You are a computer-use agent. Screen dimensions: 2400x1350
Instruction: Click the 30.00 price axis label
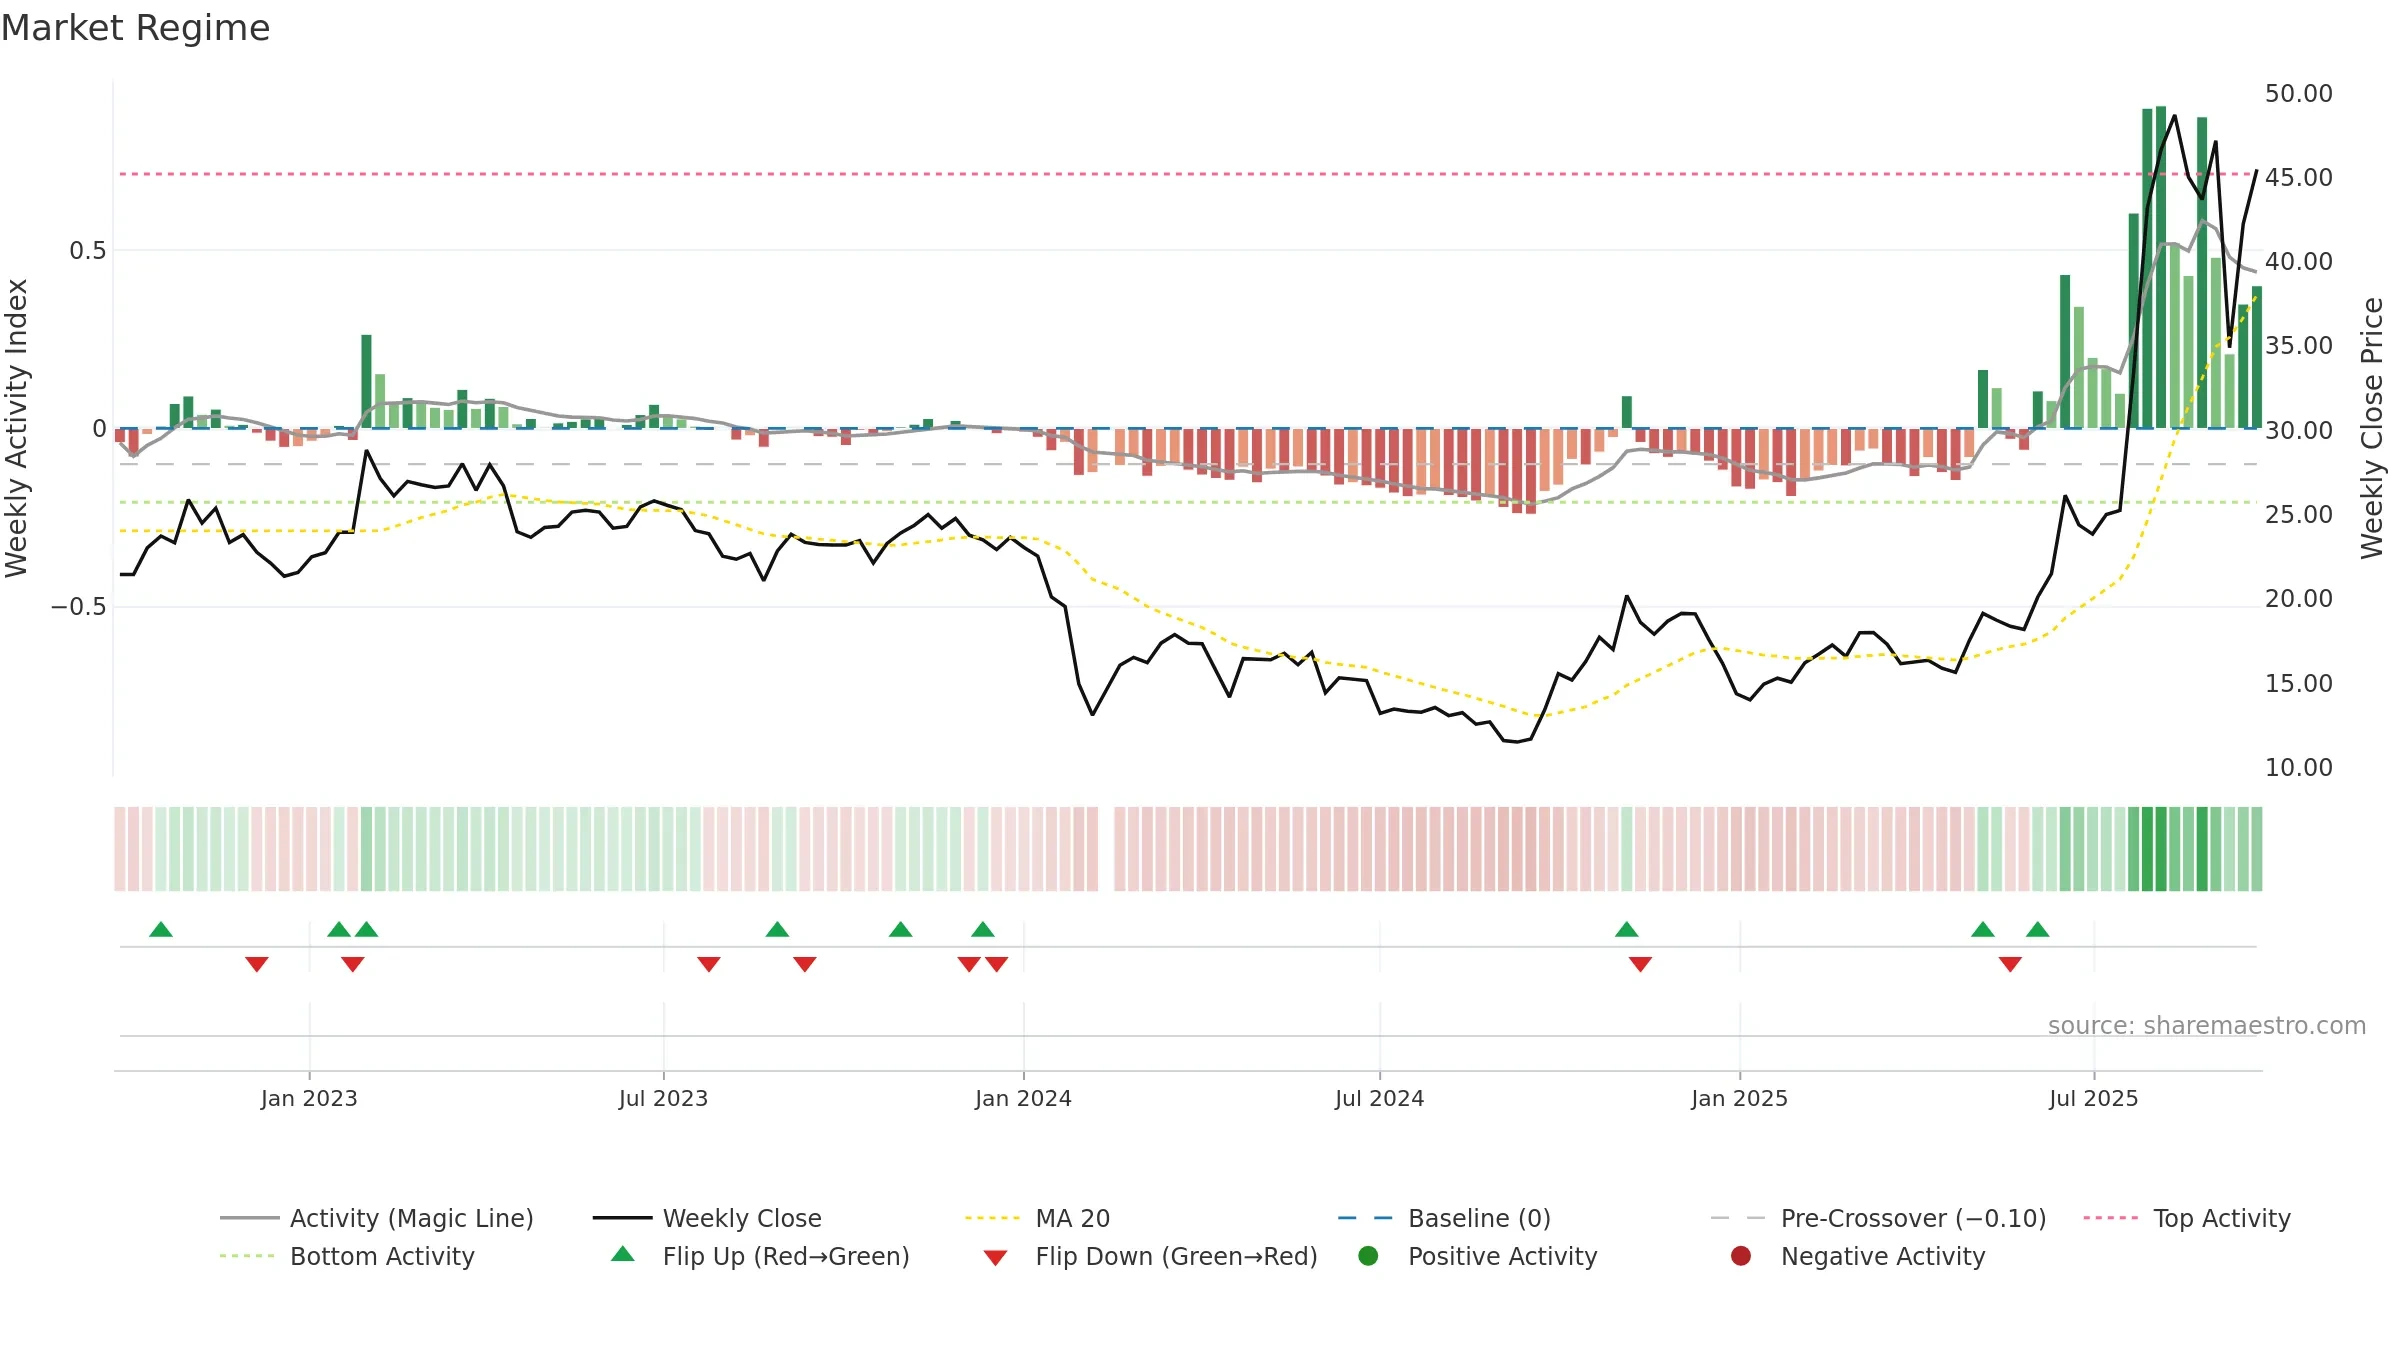[x=2298, y=430]
